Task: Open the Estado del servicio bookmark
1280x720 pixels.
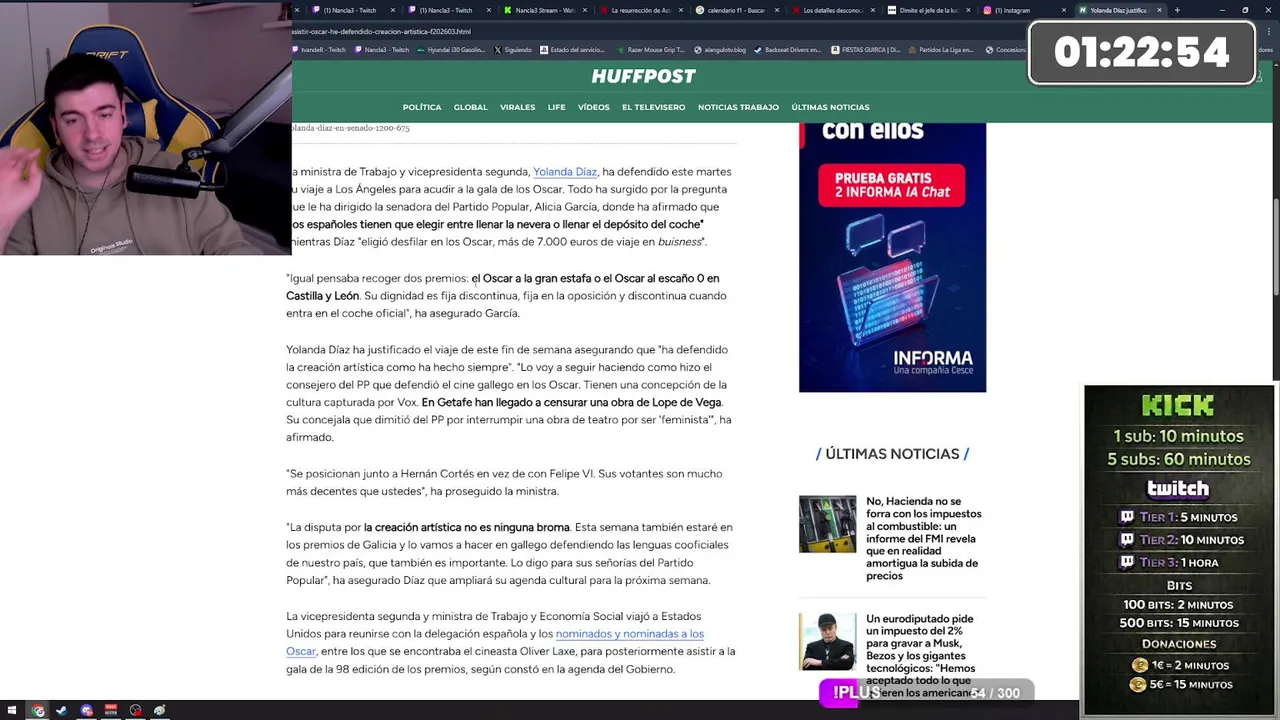Action: tap(572, 49)
